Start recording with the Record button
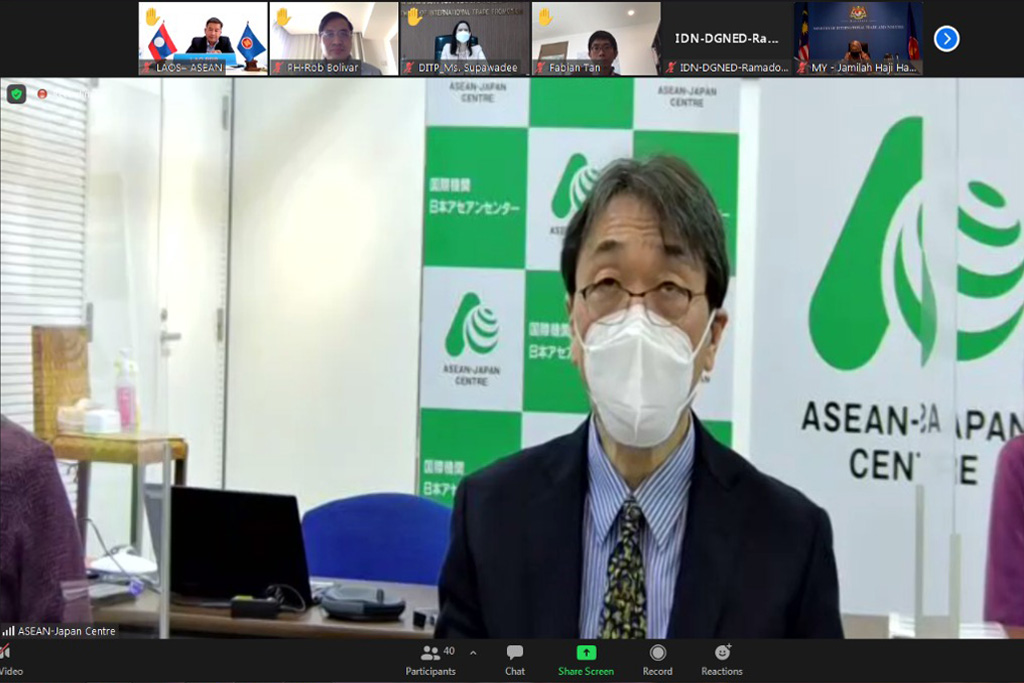Screen dimensions: 1024x683 (x=657, y=660)
